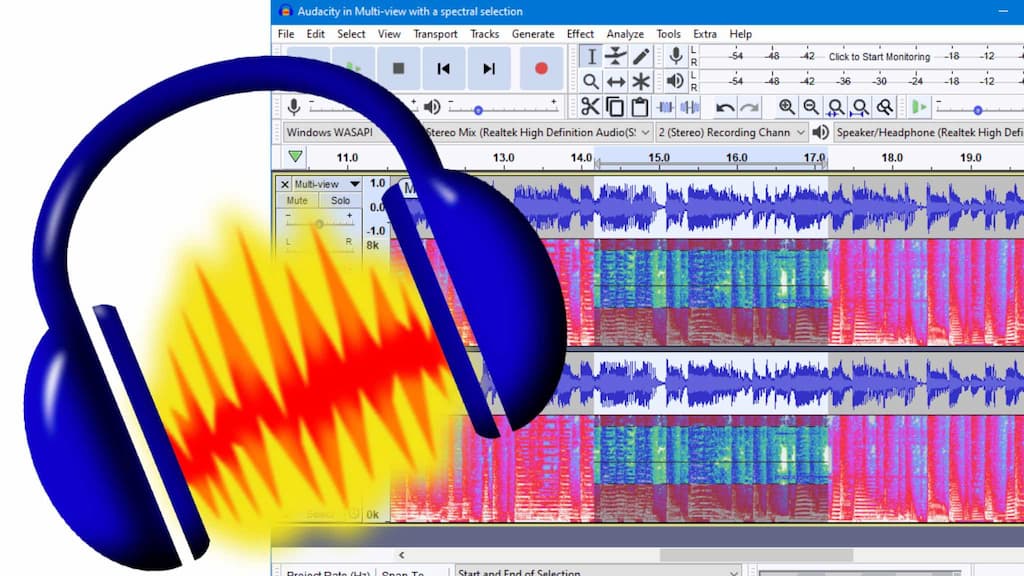Click Fit selection to width icon
Viewport: 1024px width, 576px height.
[x=835, y=107]
